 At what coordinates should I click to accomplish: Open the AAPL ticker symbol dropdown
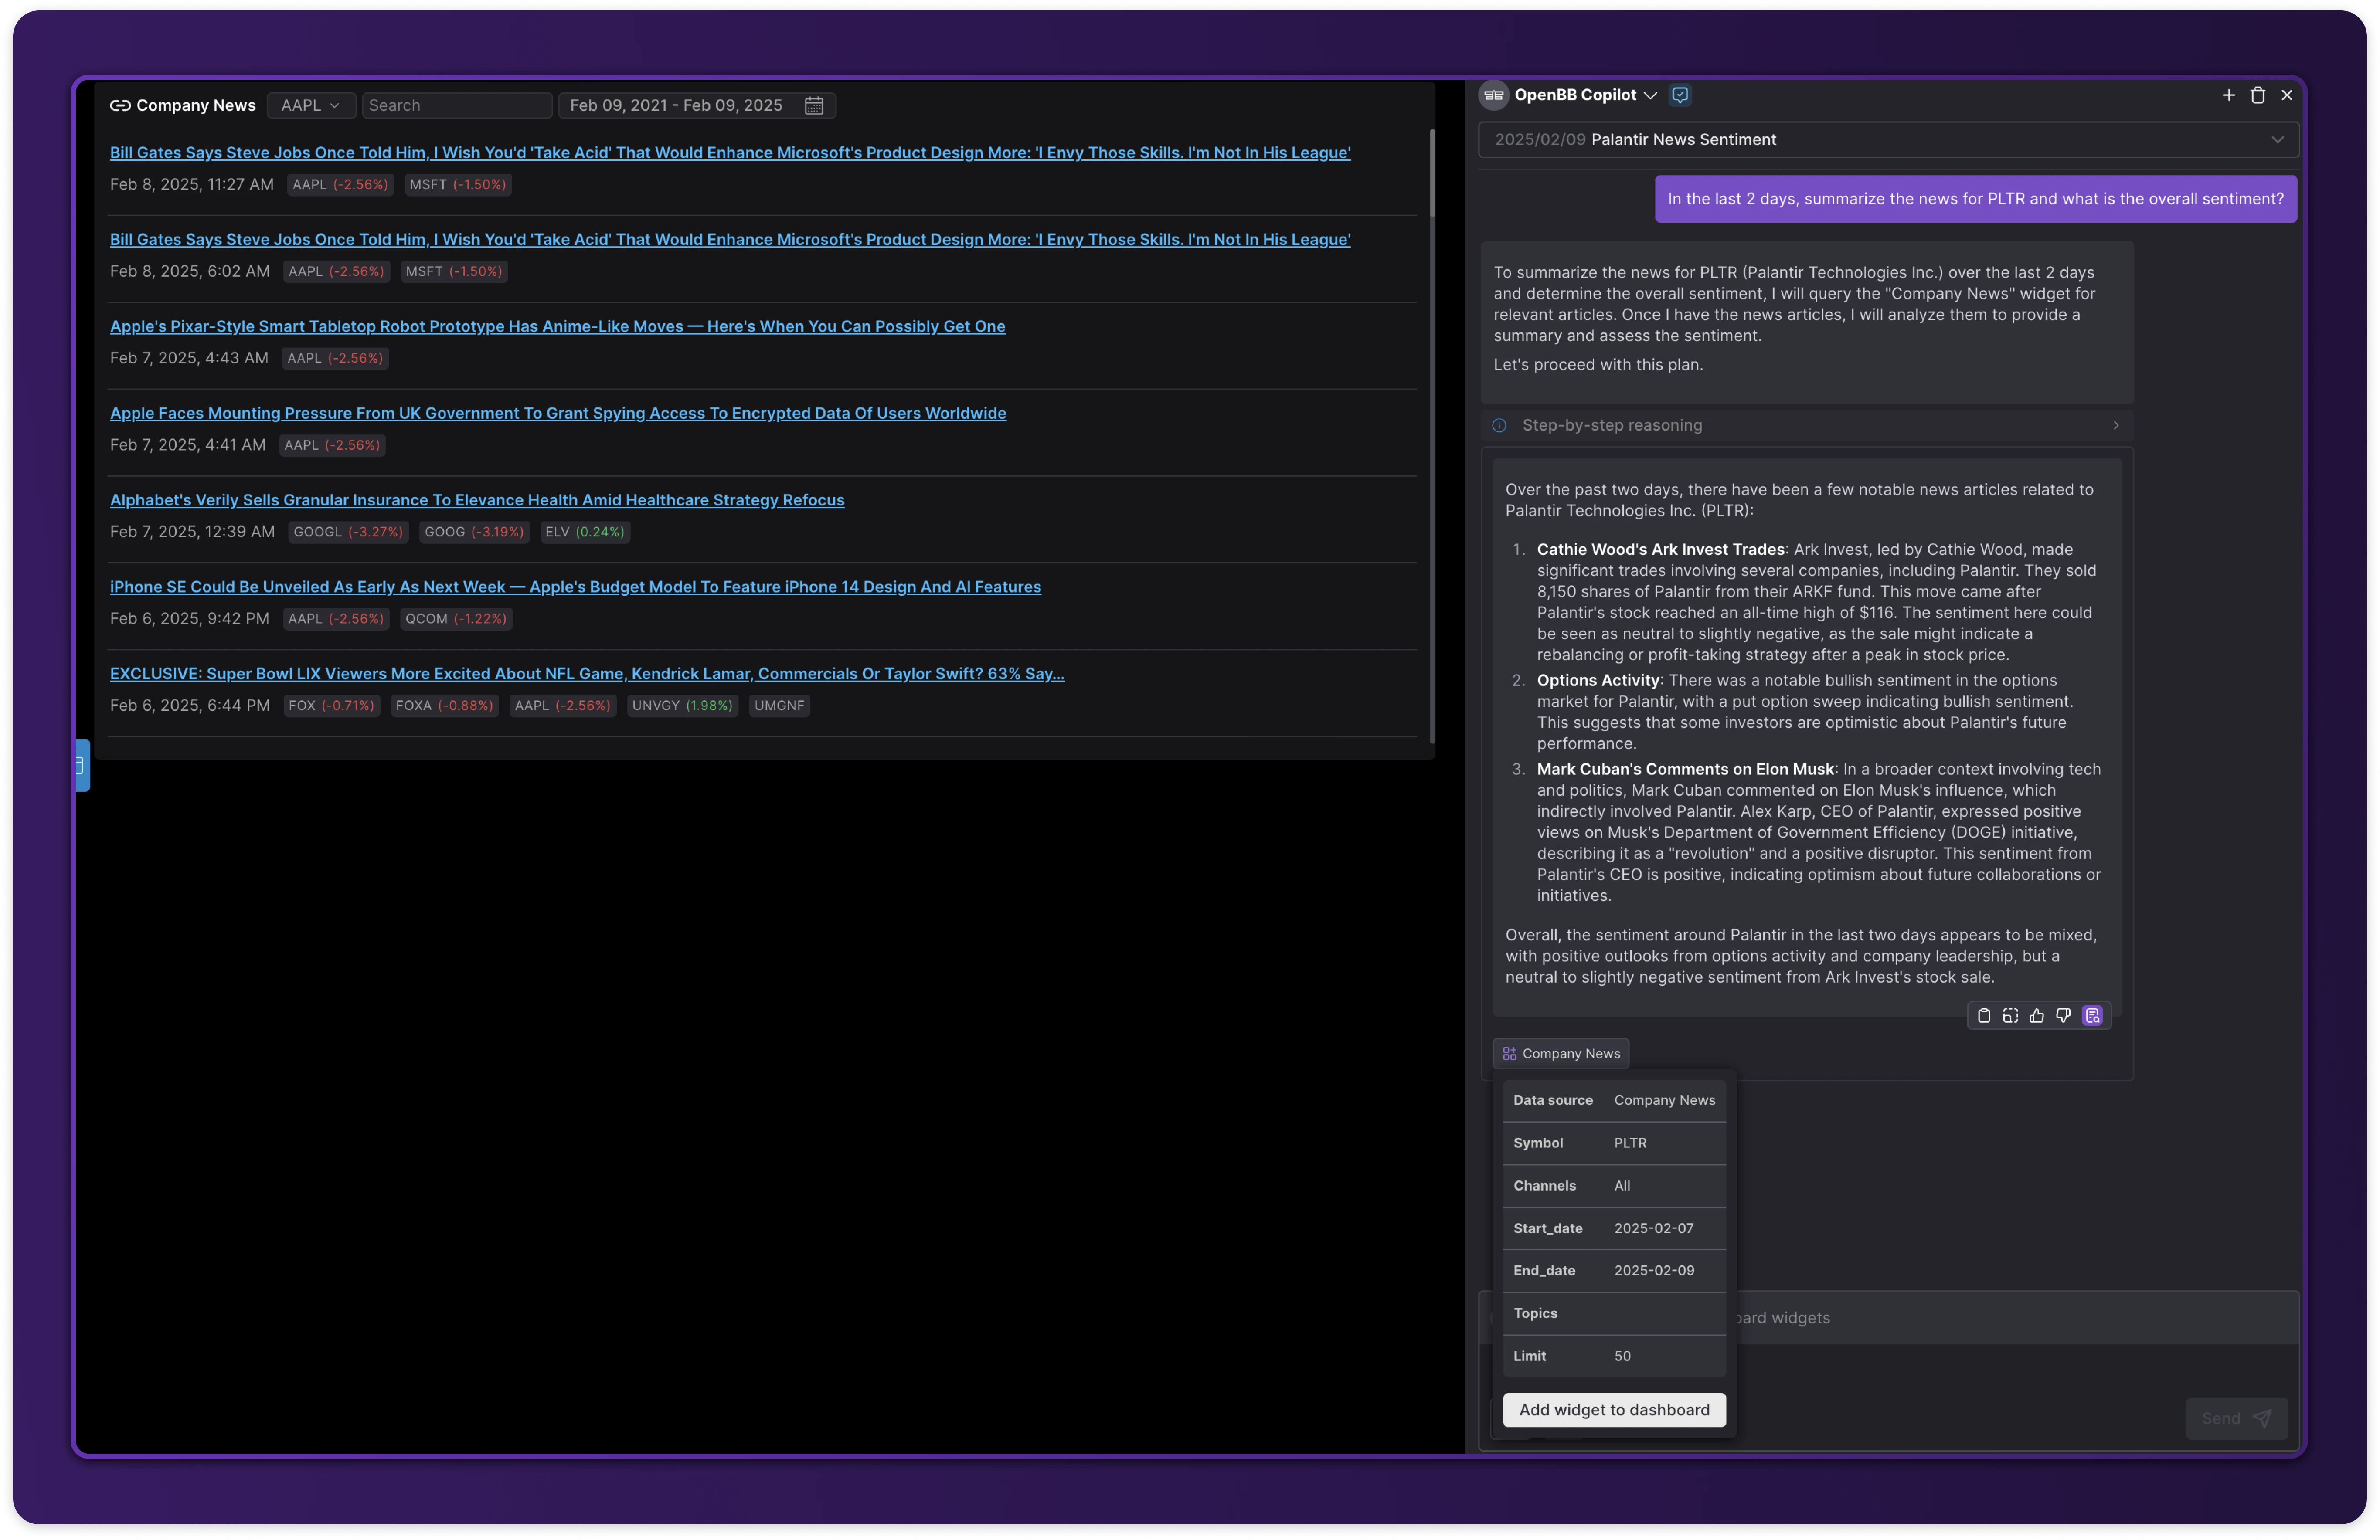310,106
